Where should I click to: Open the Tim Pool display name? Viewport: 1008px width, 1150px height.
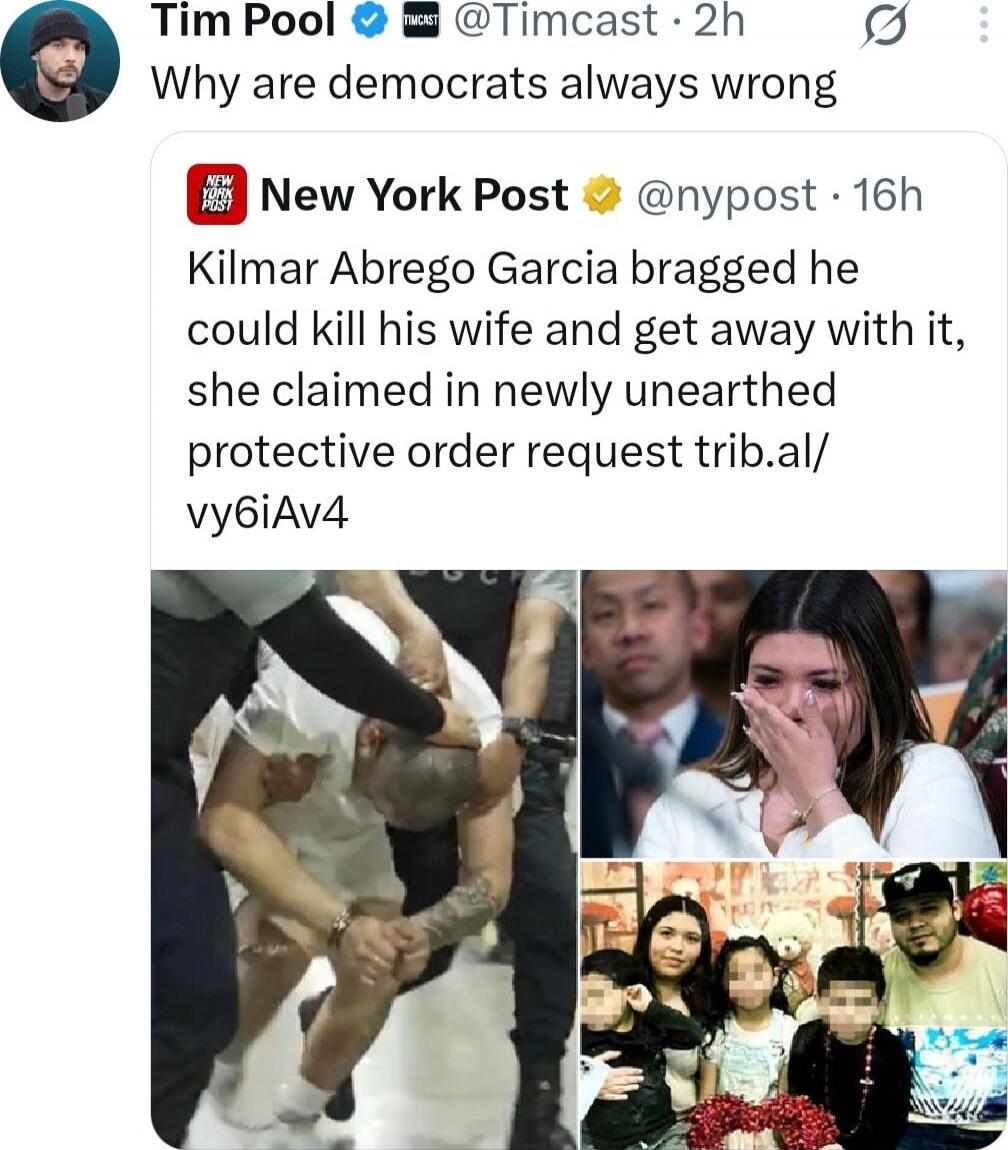point(244,20)
